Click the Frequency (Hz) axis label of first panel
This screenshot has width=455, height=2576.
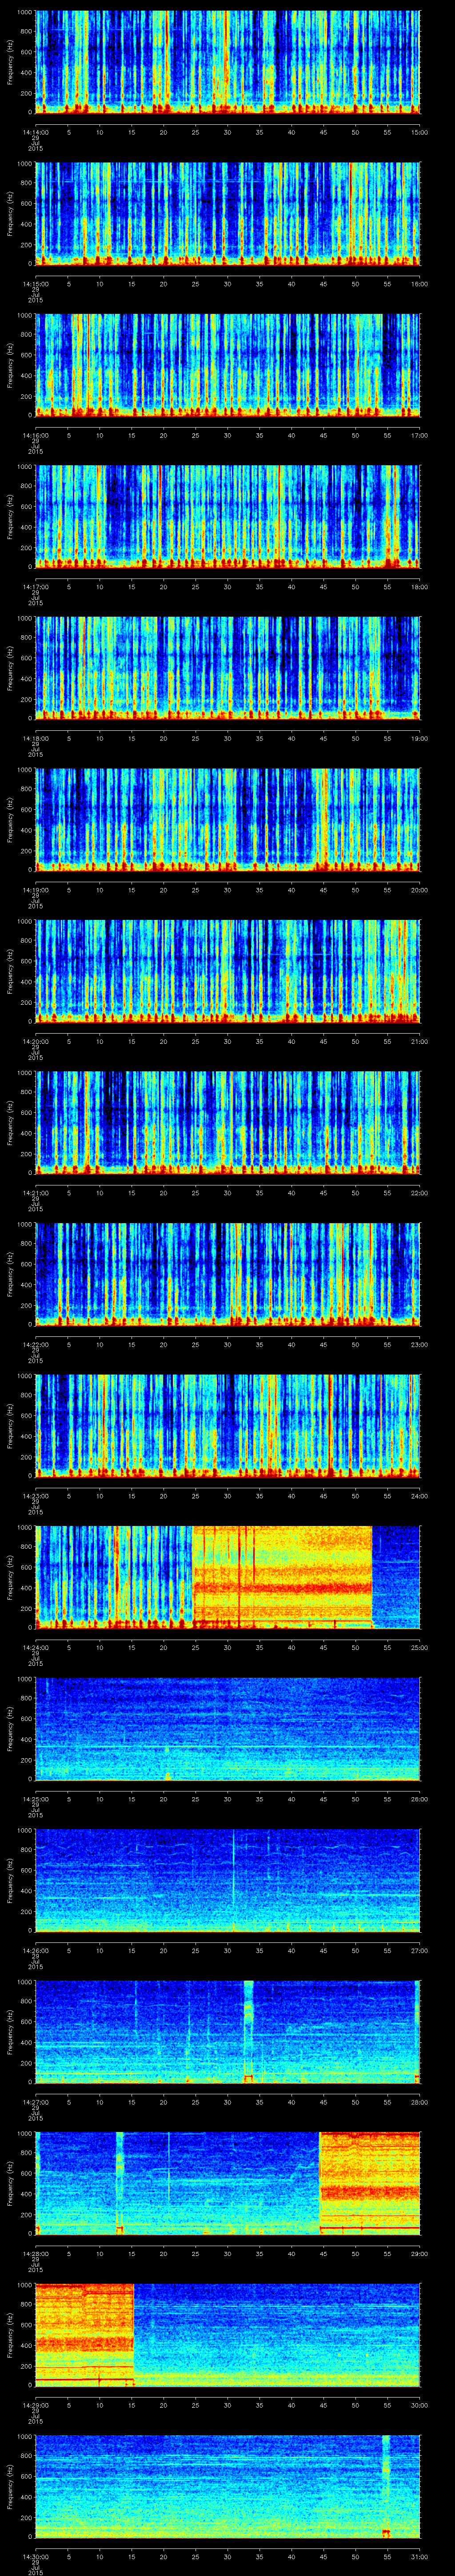click(x=10, y=62)
